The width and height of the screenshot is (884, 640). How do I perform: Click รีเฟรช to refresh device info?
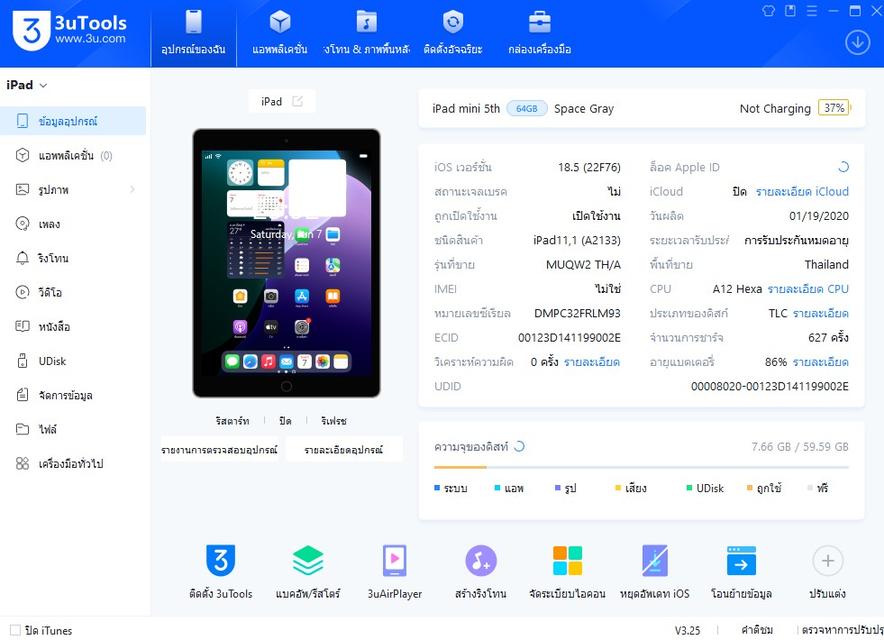pos(334,421)
